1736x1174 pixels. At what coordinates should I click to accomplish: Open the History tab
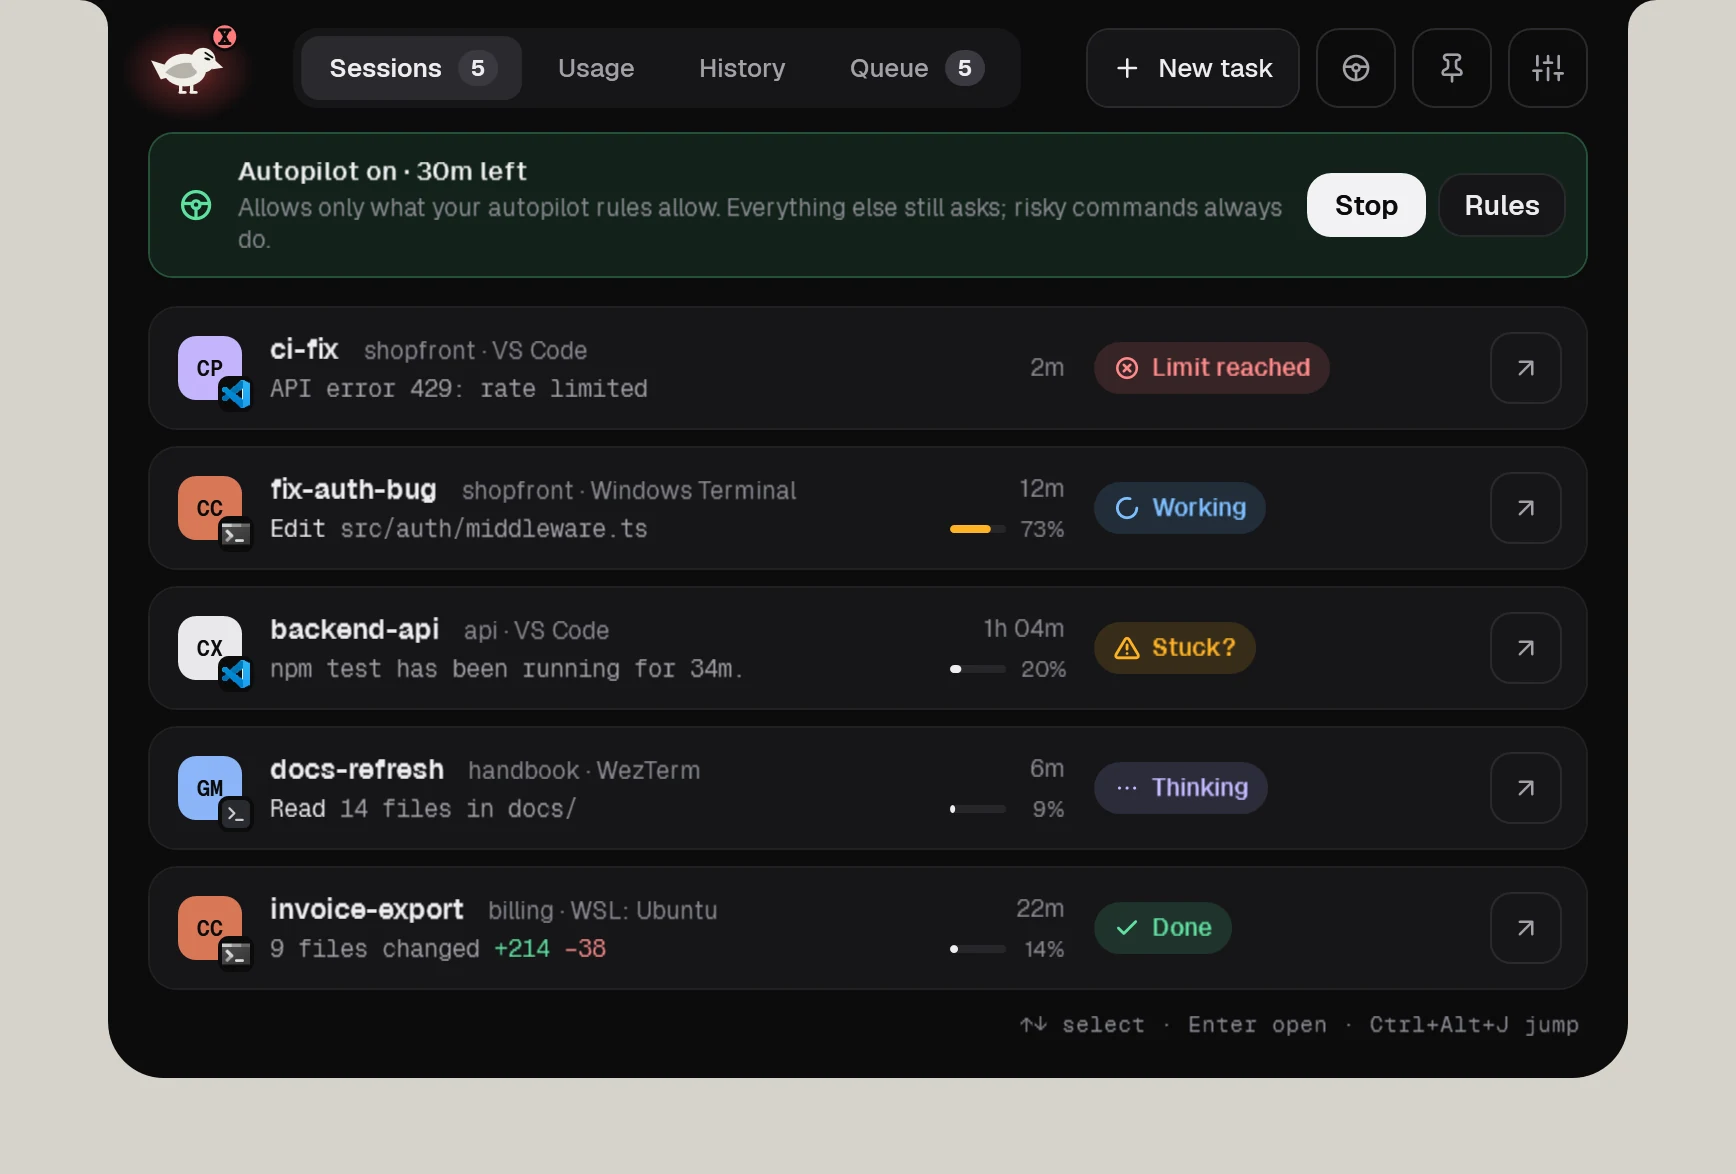click(742, 68)
